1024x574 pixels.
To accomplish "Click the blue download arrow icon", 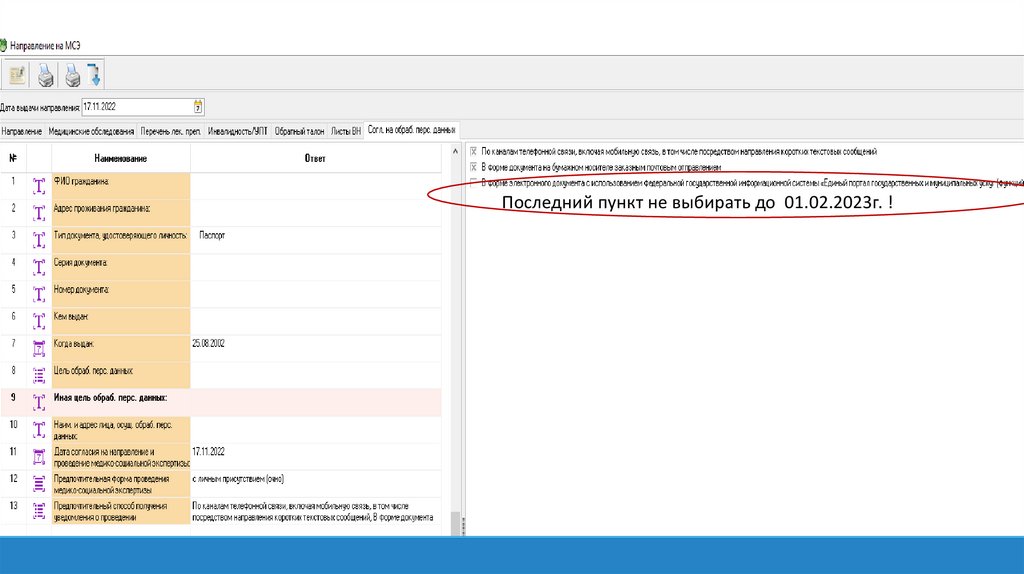I will (94, 74).
